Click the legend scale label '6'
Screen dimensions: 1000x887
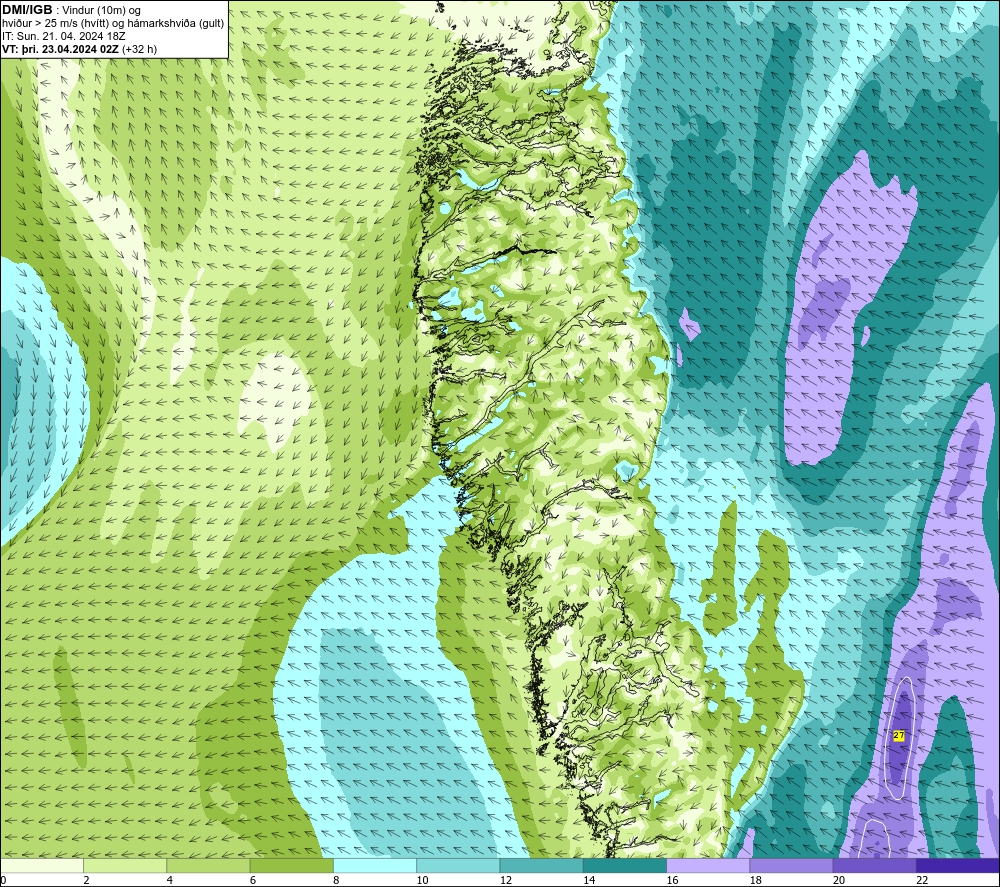click(x=253, y=880)
